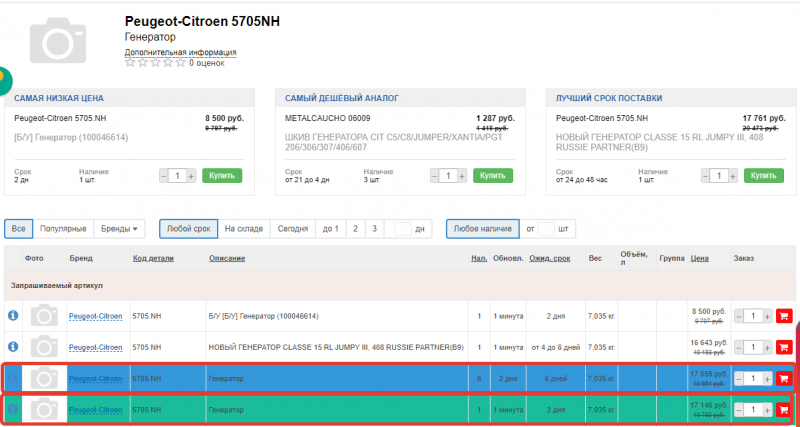The height and width of the screenshot is (427, 800).
Task: Decrease quantity in Самый дешевый аналог card
Action: point(434,176)
